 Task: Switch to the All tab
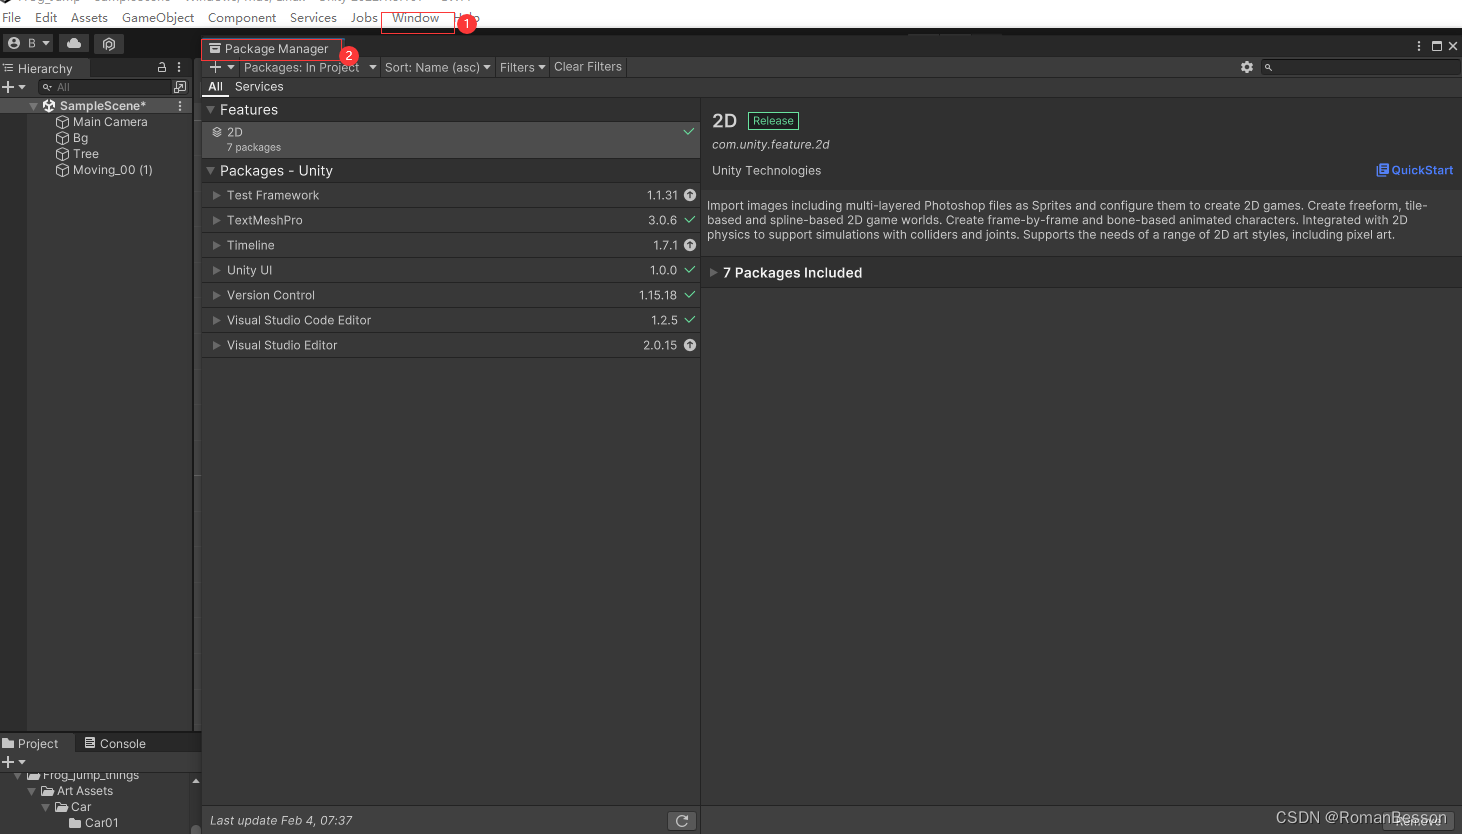[x=215, y=87]
